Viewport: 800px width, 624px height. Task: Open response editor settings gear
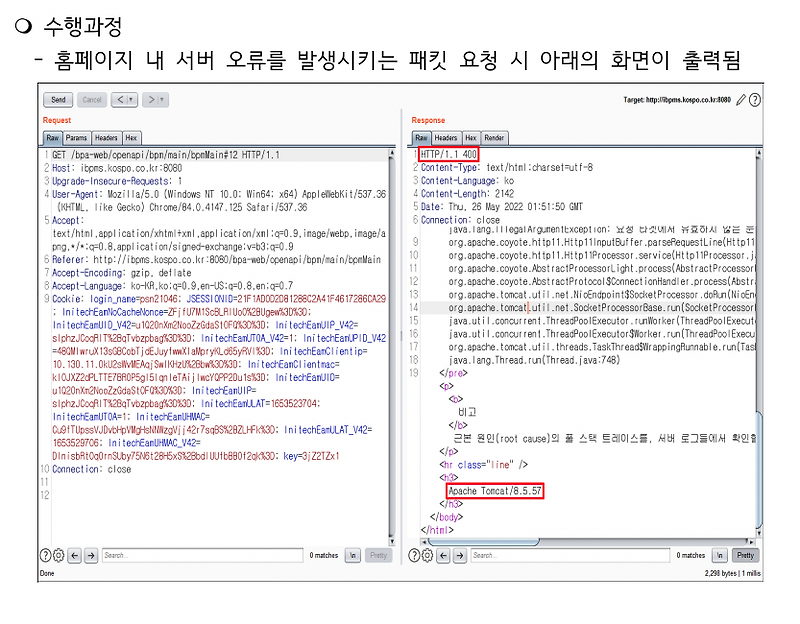427,556
